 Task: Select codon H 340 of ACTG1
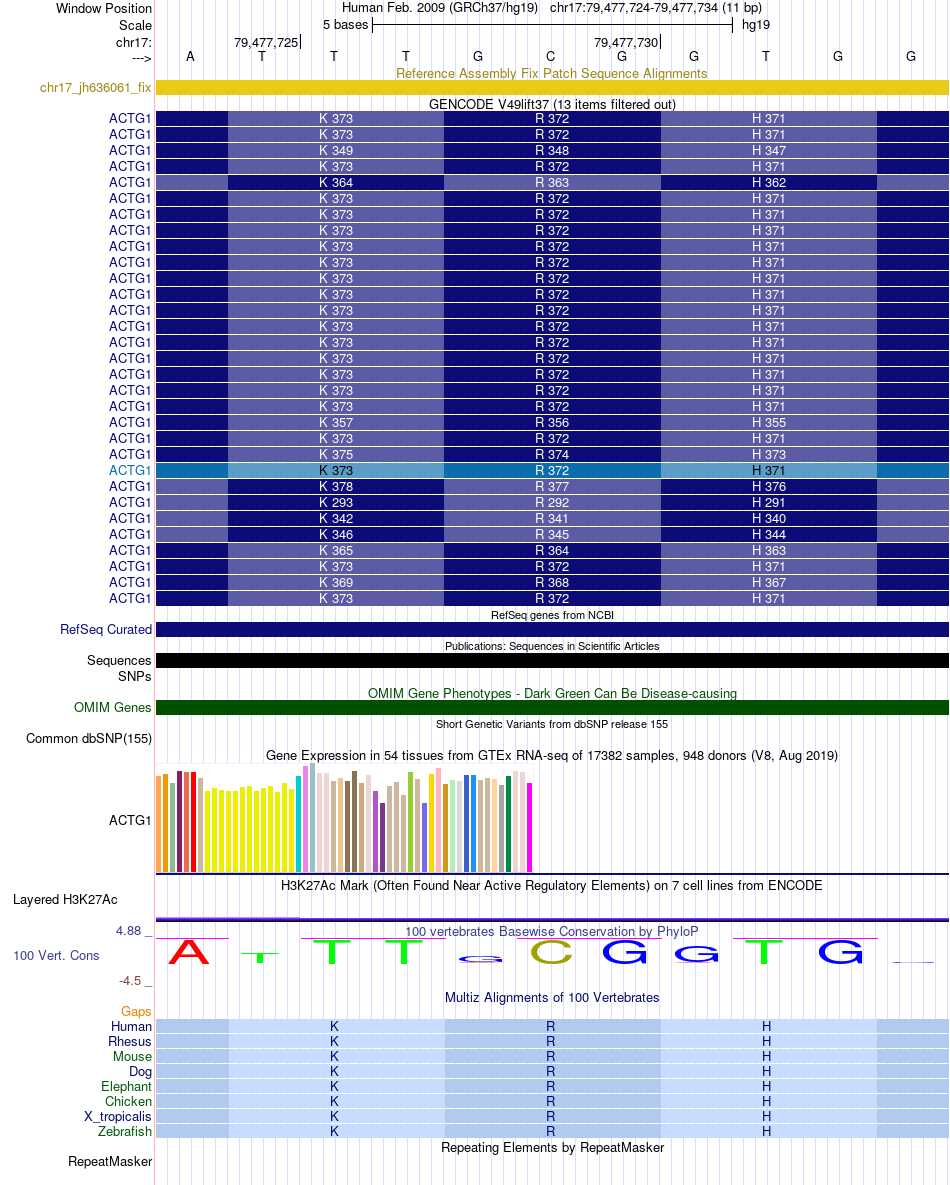click(769, 518)
